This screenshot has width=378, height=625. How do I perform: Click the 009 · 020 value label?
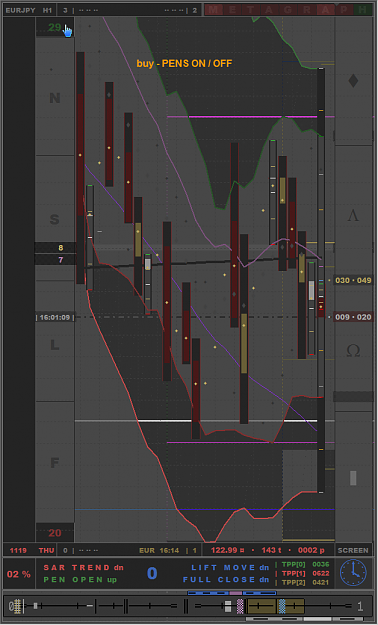pyautogui.click(x=353, y=317)
